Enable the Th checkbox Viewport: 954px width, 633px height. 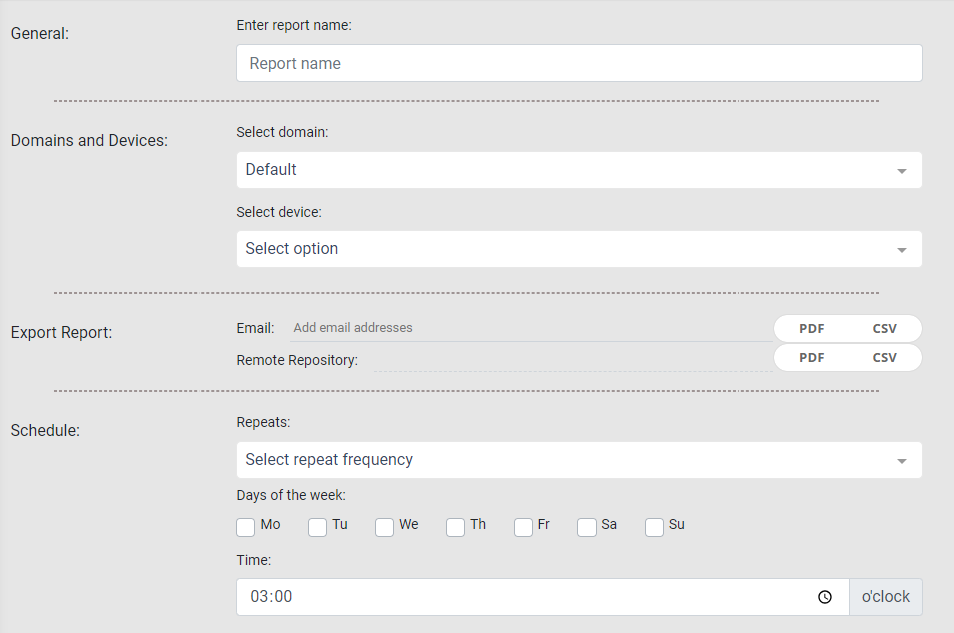[455, 527]
